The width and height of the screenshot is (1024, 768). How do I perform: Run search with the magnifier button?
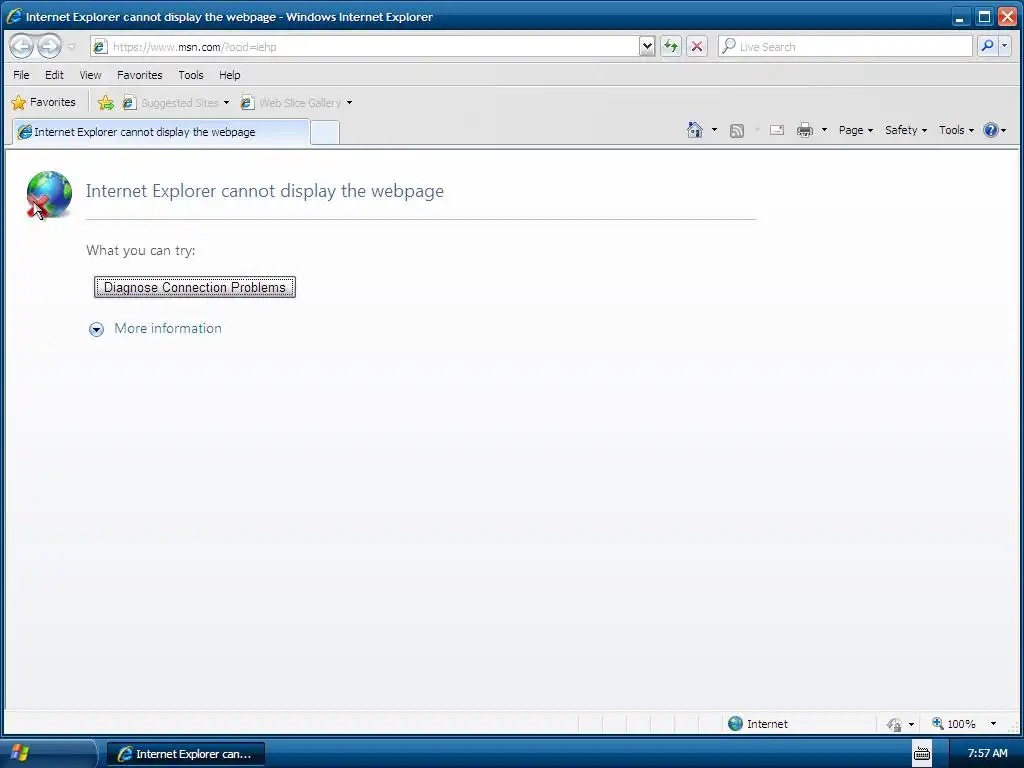(x=987, y=46)
